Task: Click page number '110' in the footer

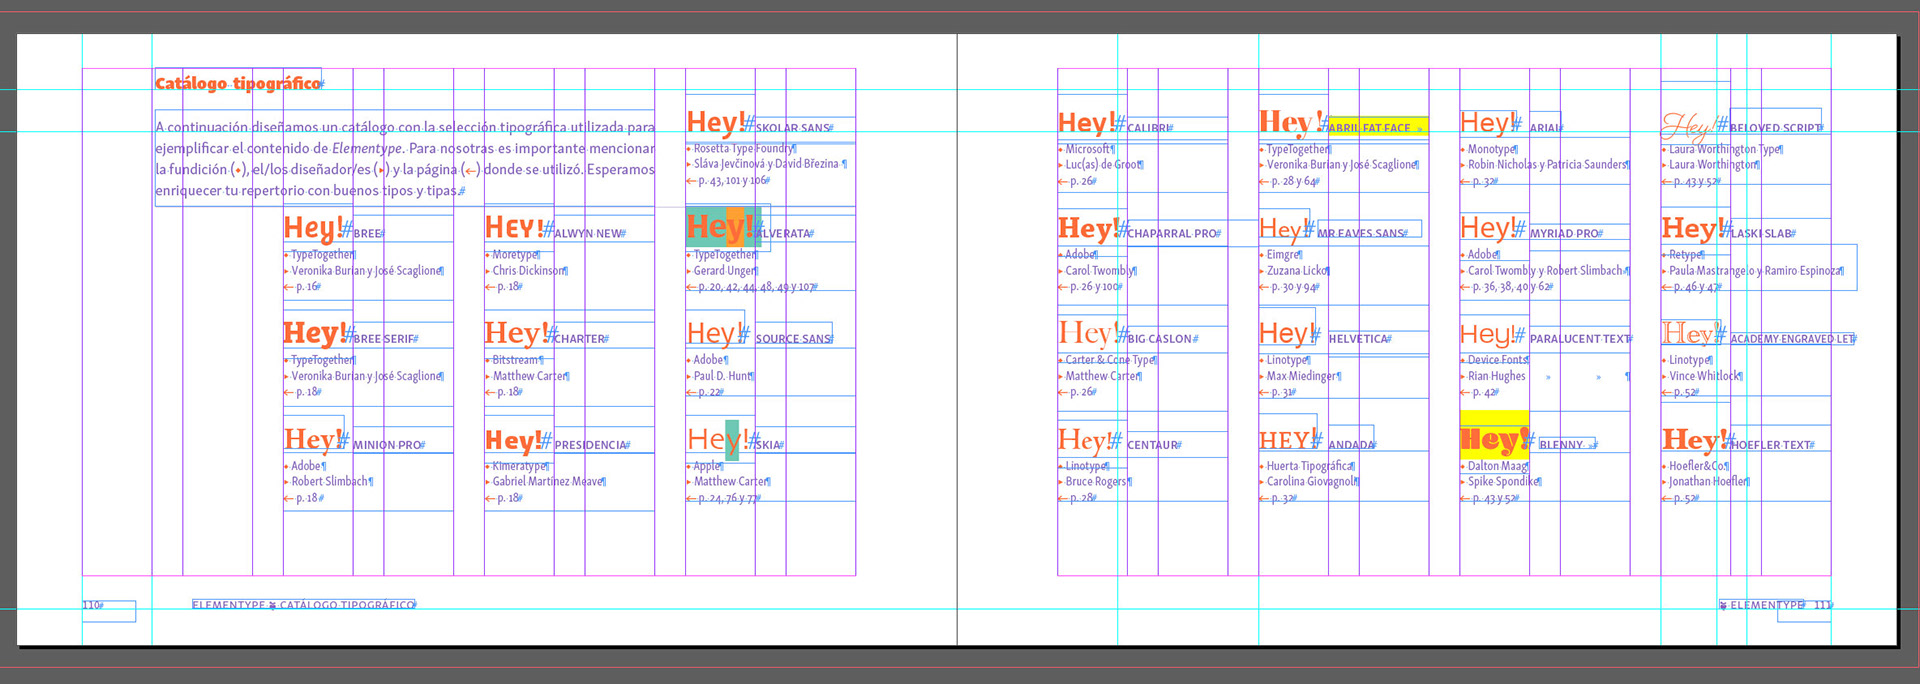Action: click(x=91, y=605)
